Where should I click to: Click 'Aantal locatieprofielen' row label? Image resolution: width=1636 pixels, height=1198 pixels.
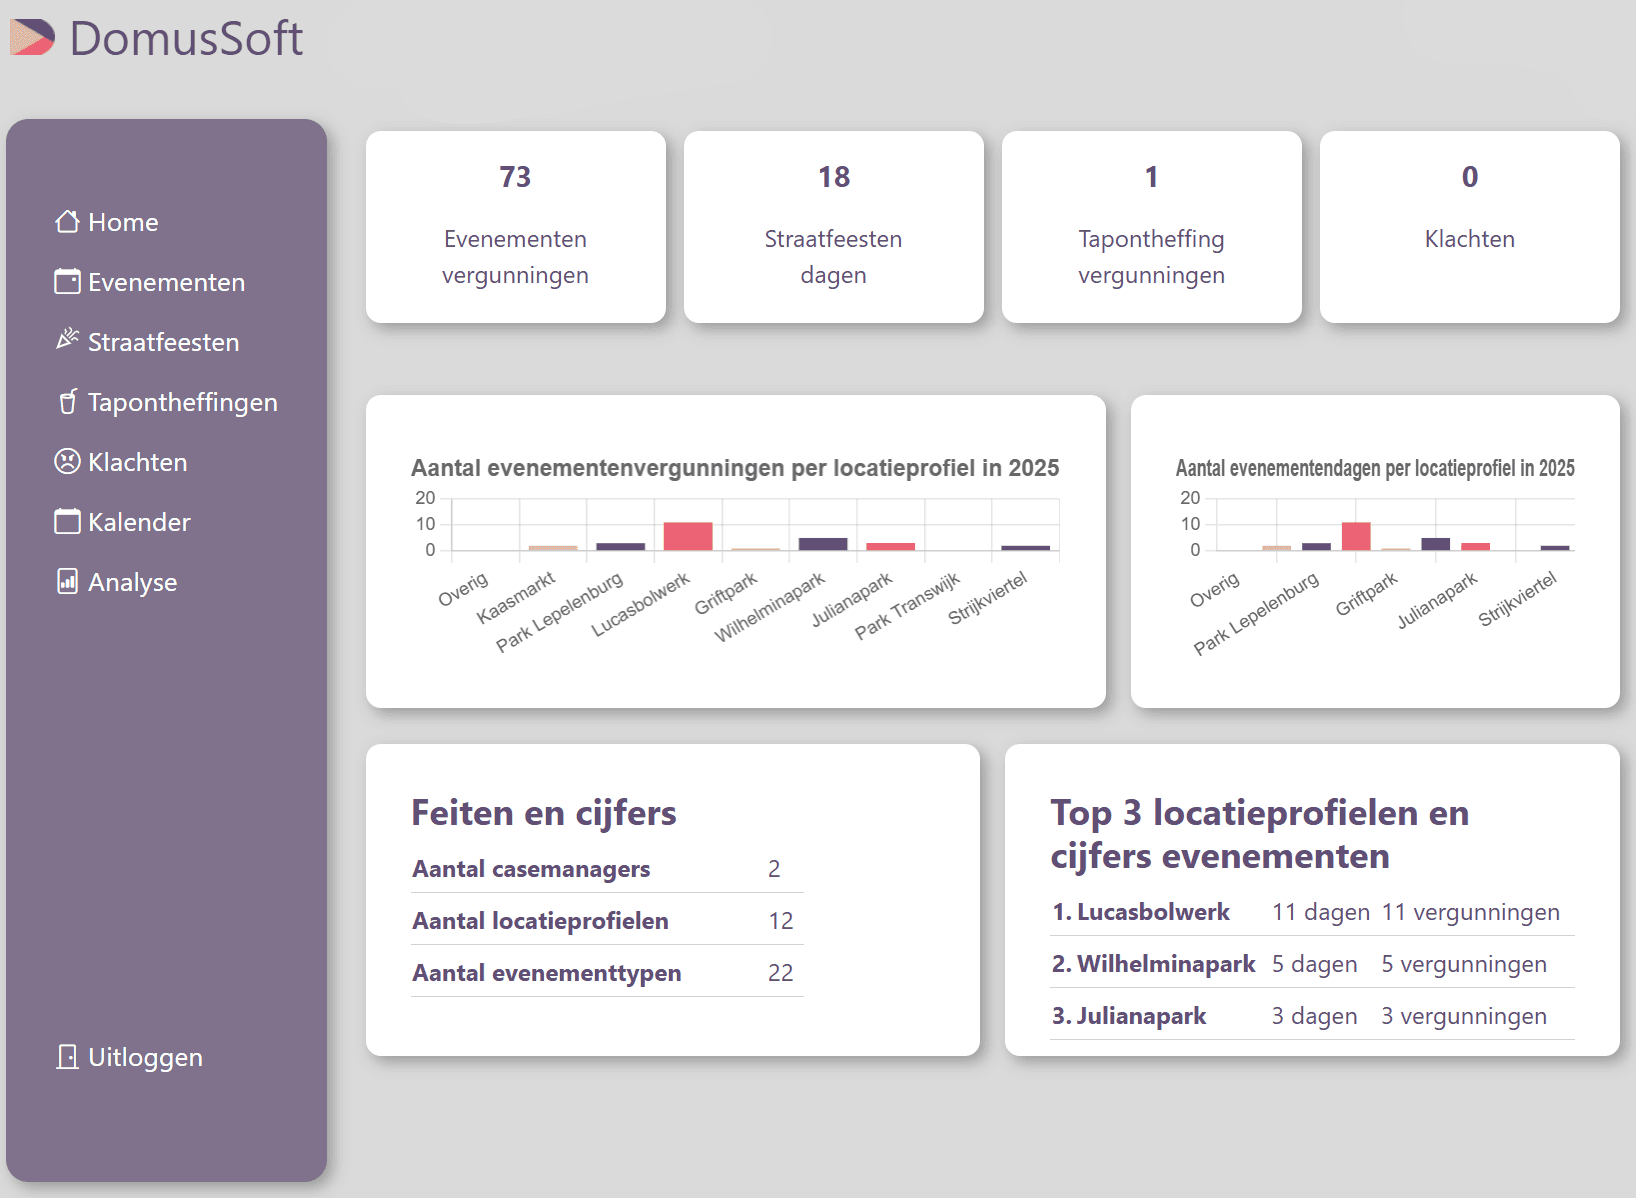click(541, 921)
